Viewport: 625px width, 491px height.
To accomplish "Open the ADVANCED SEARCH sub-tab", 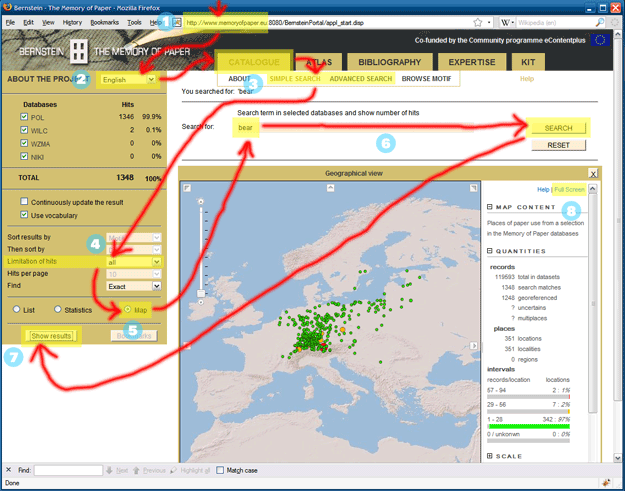I will coord(361,79).
